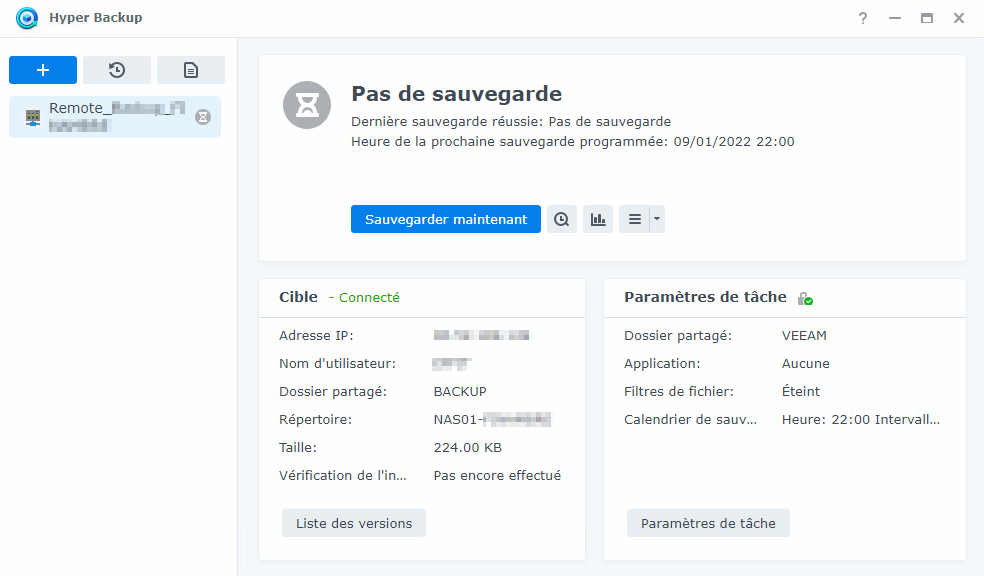The width and height of the screenshot is (984, 576).
Task: Show backup statistics with bar chart icon
Action: pyautogui.click(x=598, y=219)
